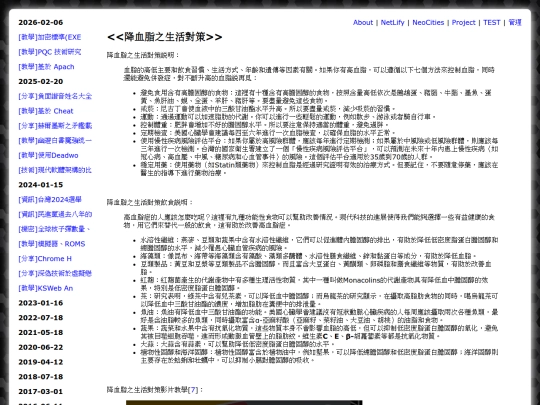Go to the NeoCities navigation link
540x405 pixels.
click(x=428, y=22)
